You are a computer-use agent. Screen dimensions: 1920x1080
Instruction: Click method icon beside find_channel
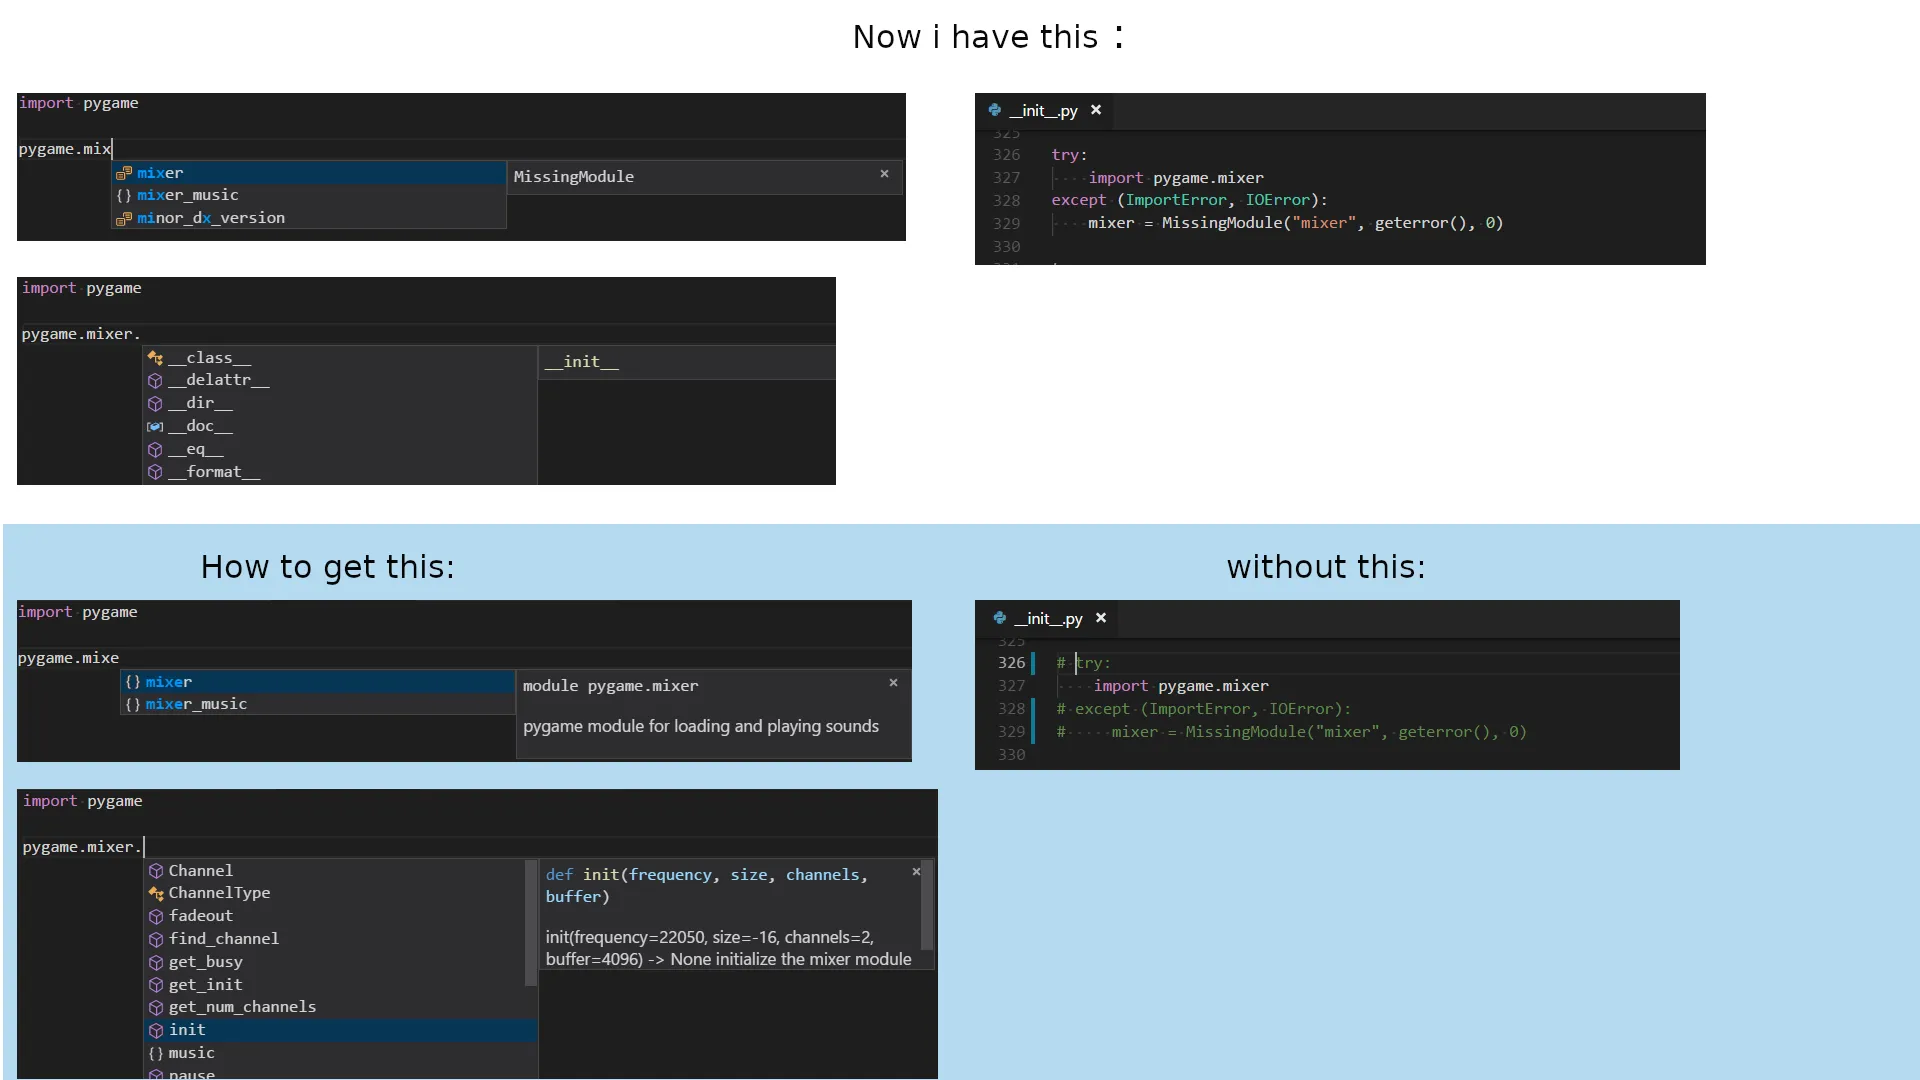[156, 940]
